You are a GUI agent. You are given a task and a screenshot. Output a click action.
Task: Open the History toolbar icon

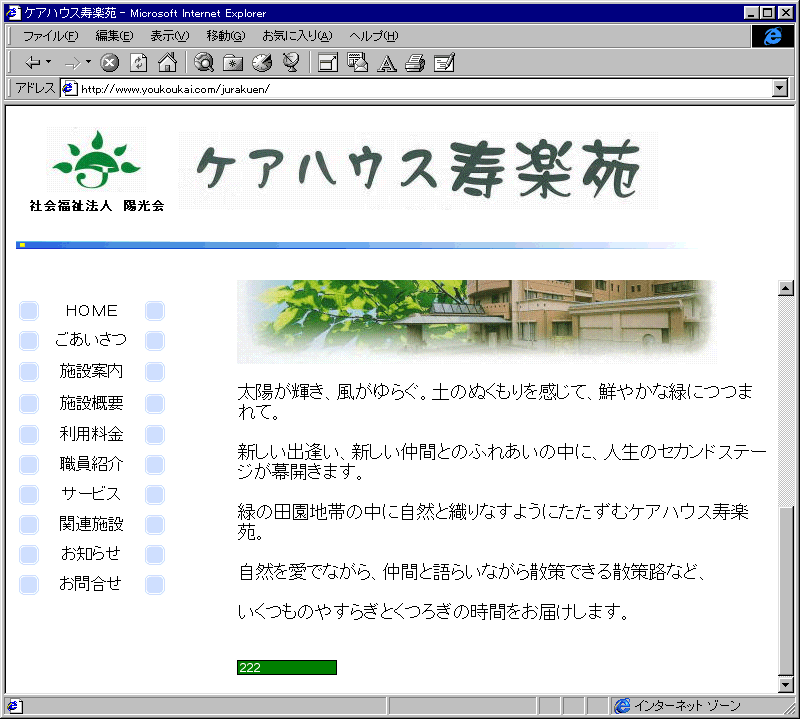coord(262,63)
